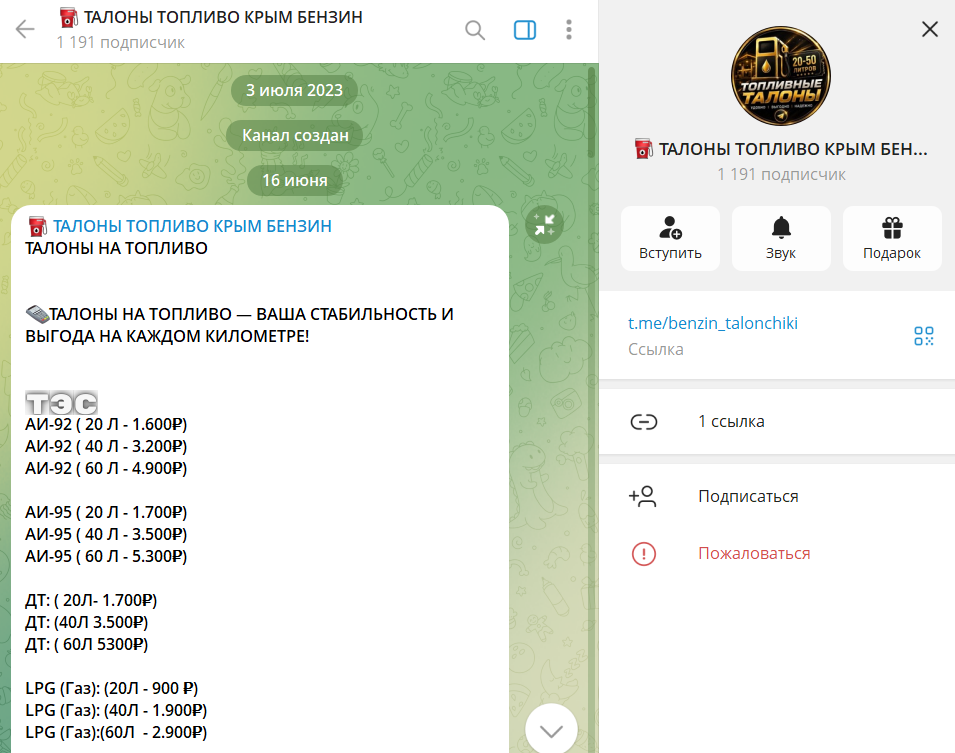Click the red exclamation report icon
Screen dimensions: 955x753
pos(643,554)
